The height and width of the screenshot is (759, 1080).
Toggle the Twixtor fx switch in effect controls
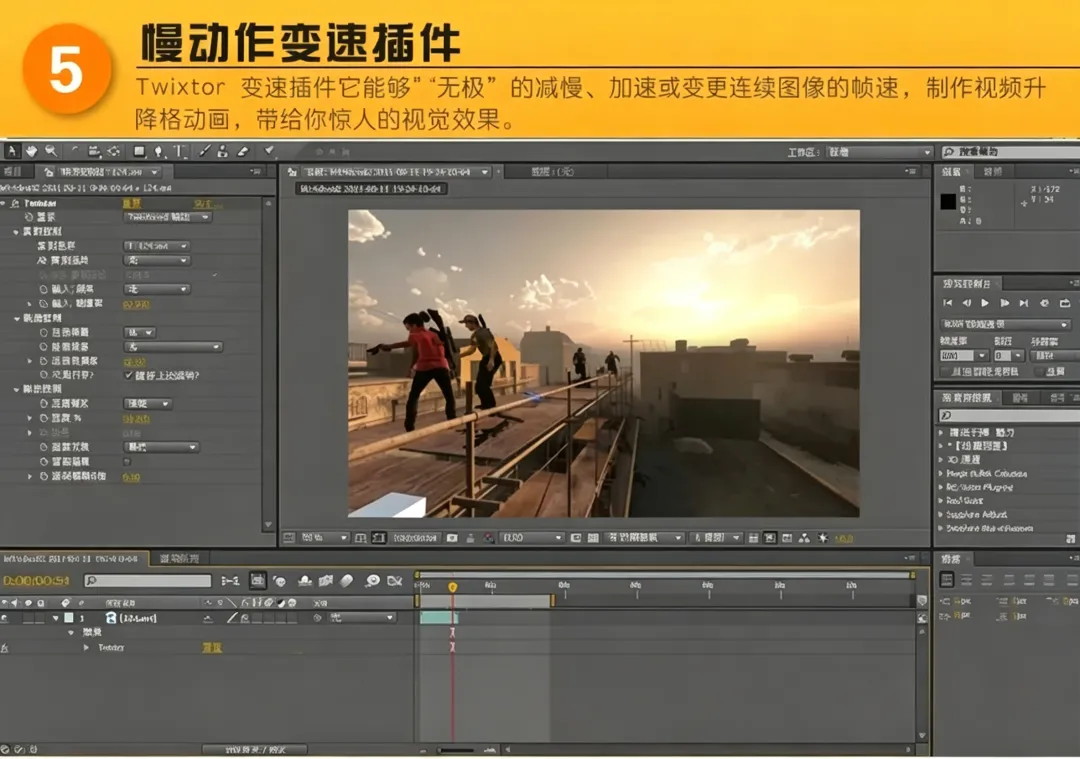pos(15,203)
